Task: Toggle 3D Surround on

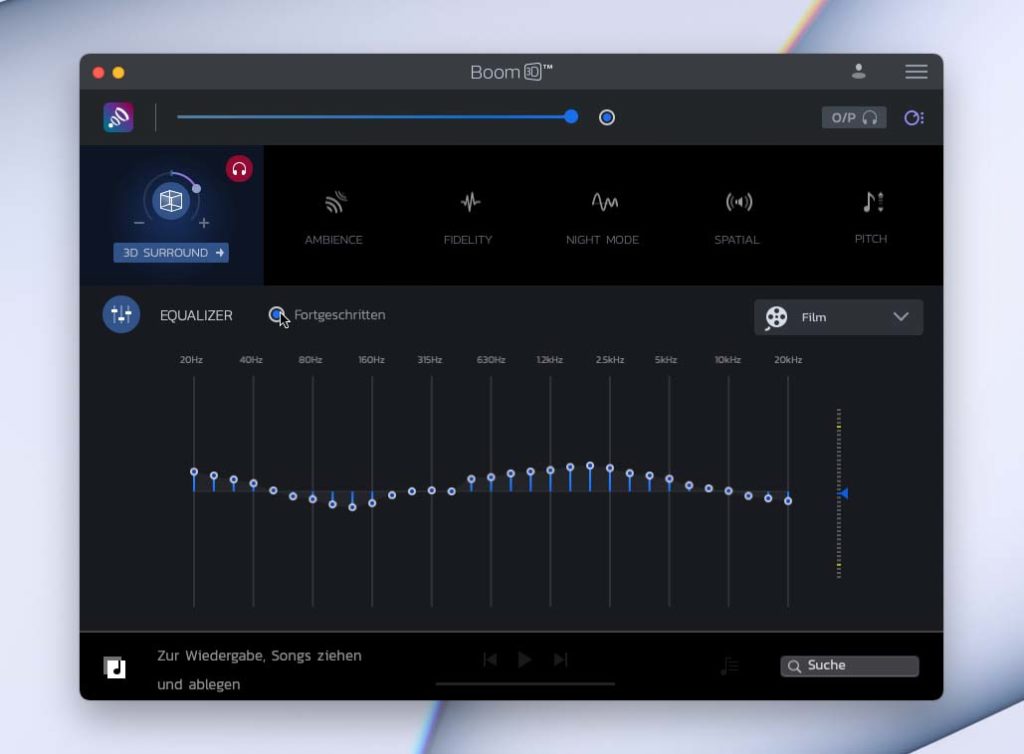Action: pos(171,202)
